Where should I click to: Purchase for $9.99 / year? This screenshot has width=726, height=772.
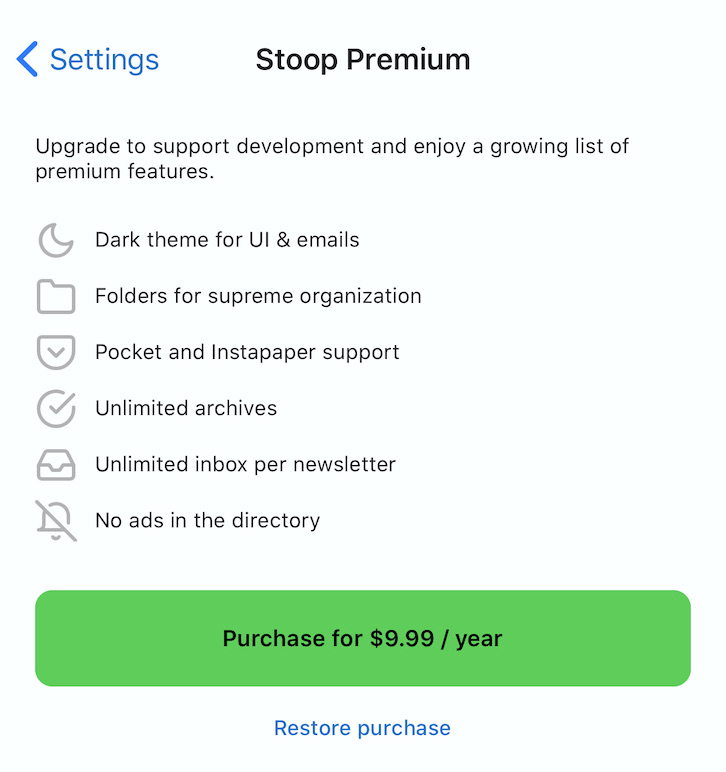point(363,638)
